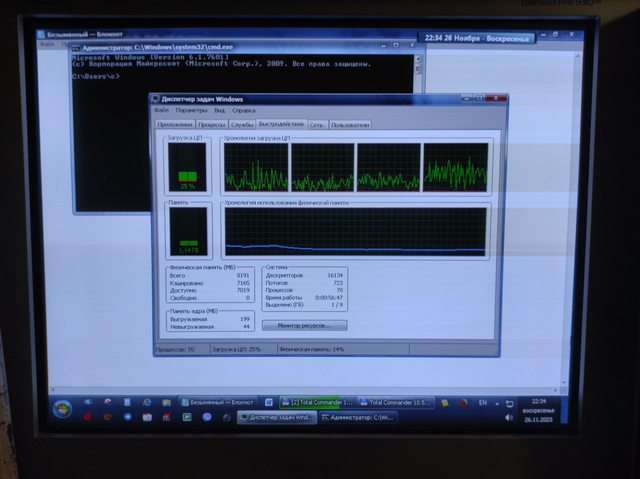Click status bar text Загрузка ЦП: 25%
The height and width of the screenshot is (479, 640).
(x=236, y=350)
